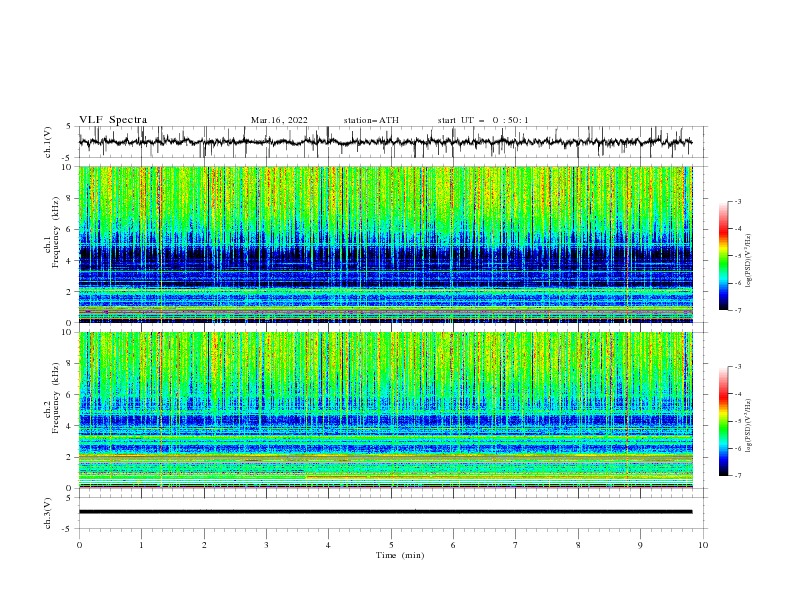This screenshot has width=792, height=612.
Task: Click the ch.1 spectrogram color bar
Action: (724, 255)
